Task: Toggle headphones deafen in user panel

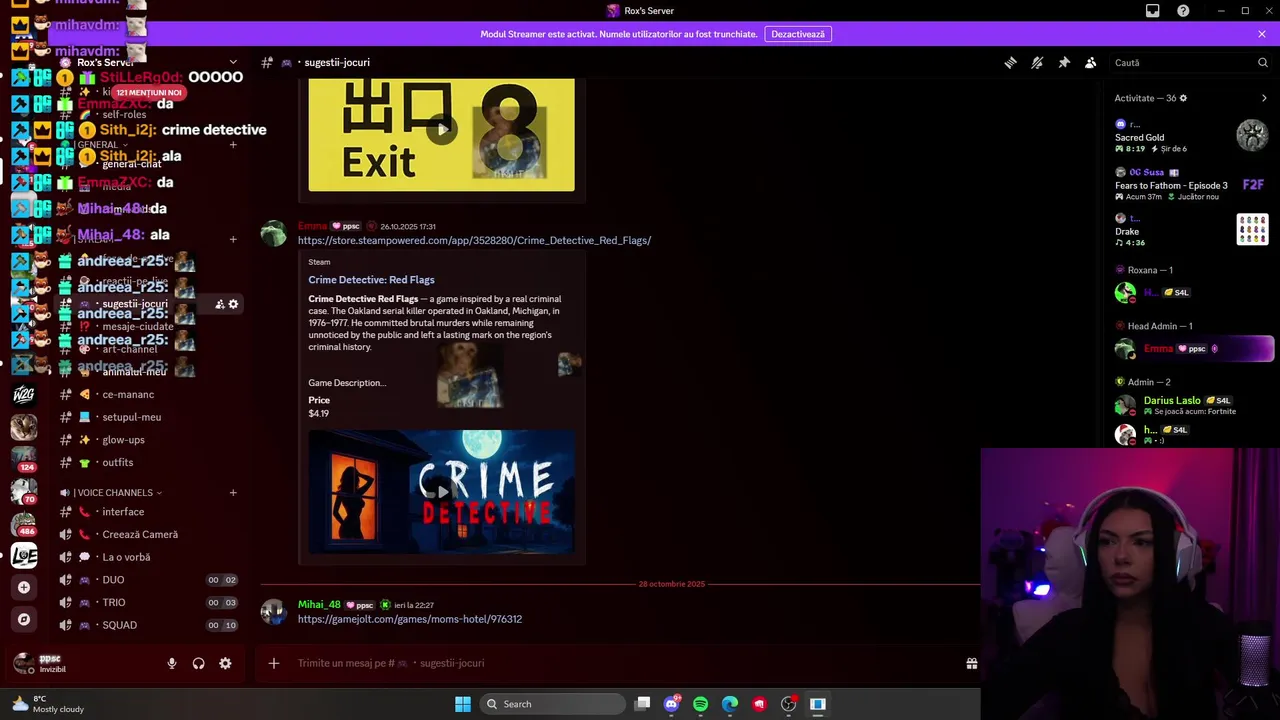Action: (x=198, y=663)
